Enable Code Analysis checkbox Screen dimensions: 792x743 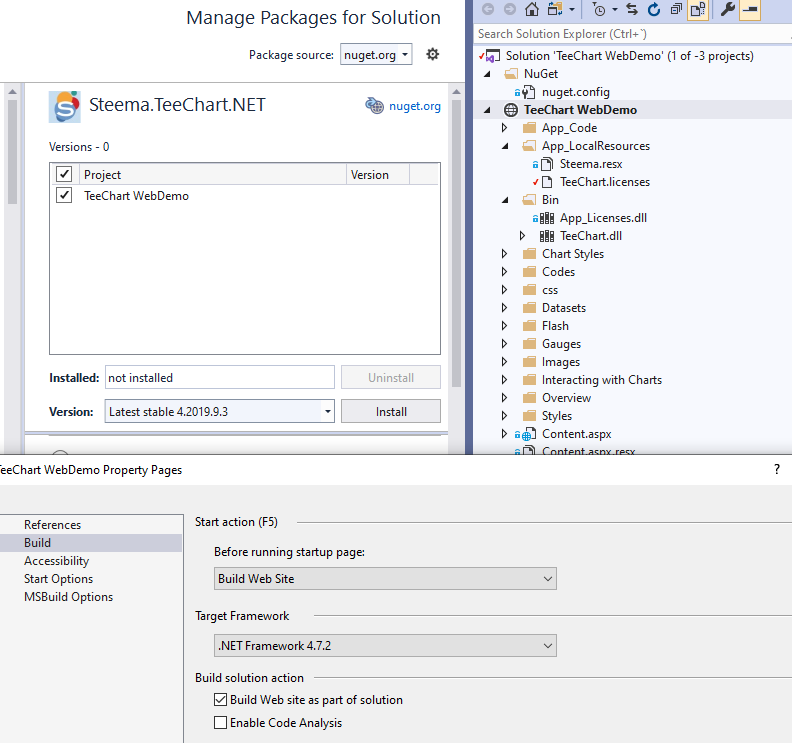tap(220, 723)
